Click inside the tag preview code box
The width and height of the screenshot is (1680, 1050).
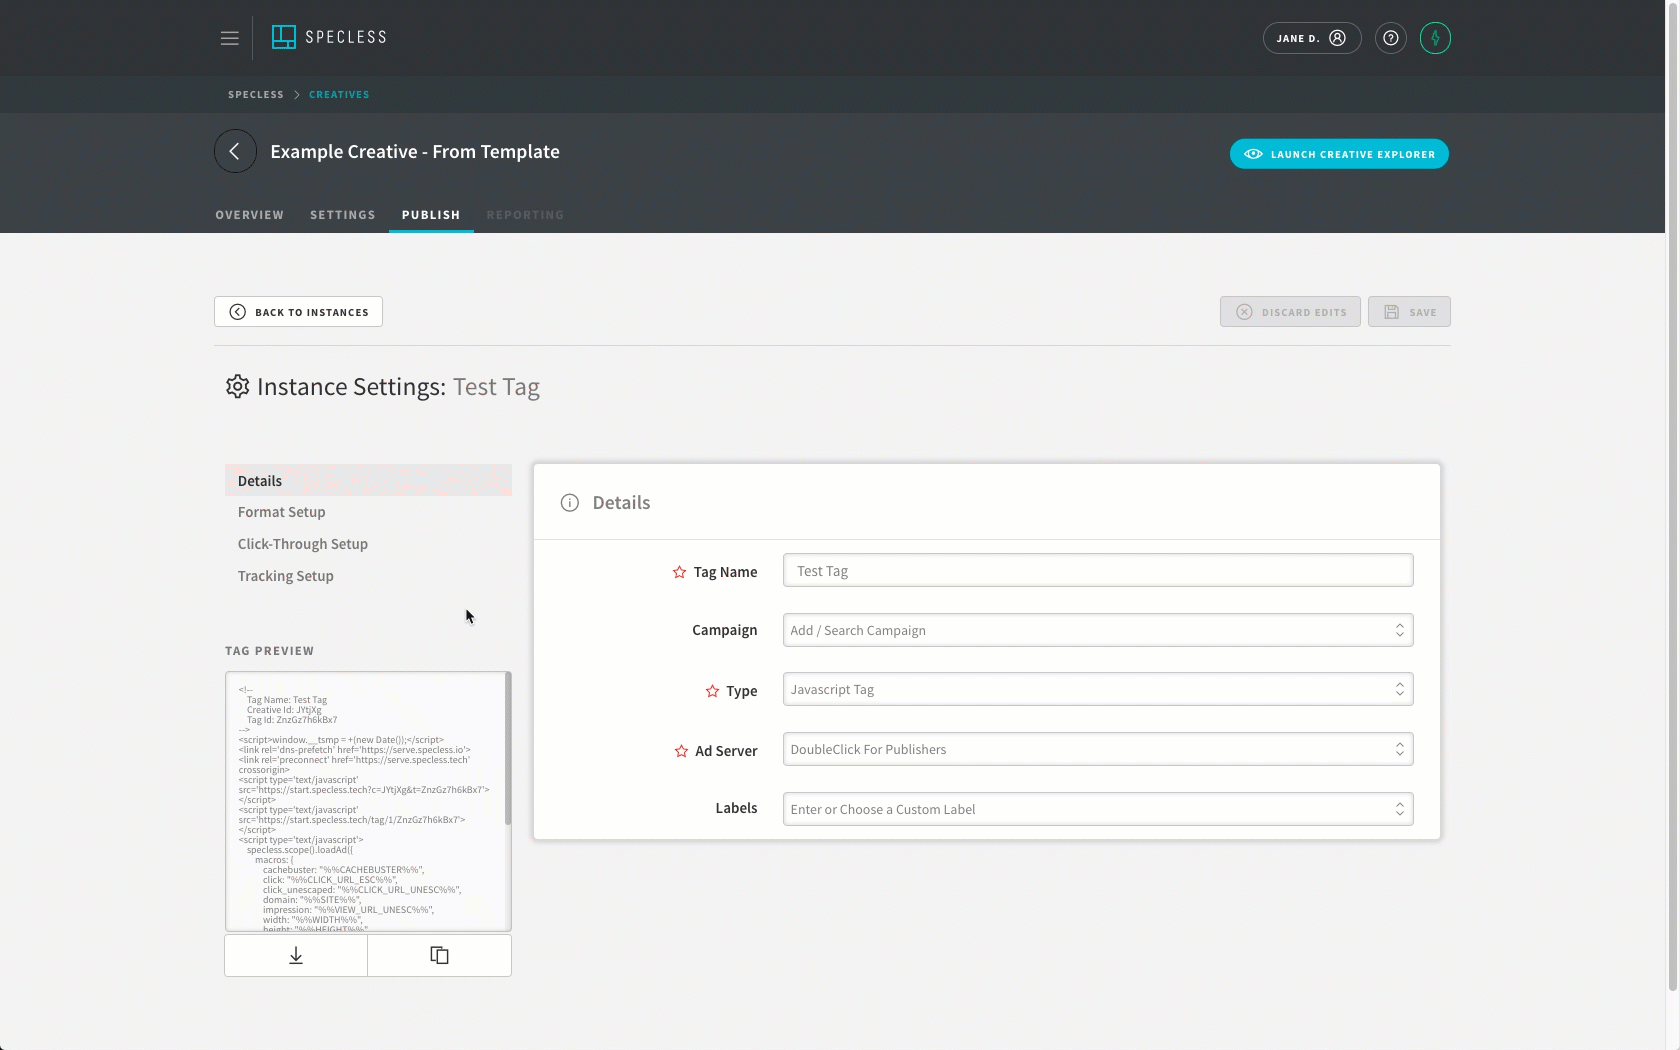tap(366, 801)
